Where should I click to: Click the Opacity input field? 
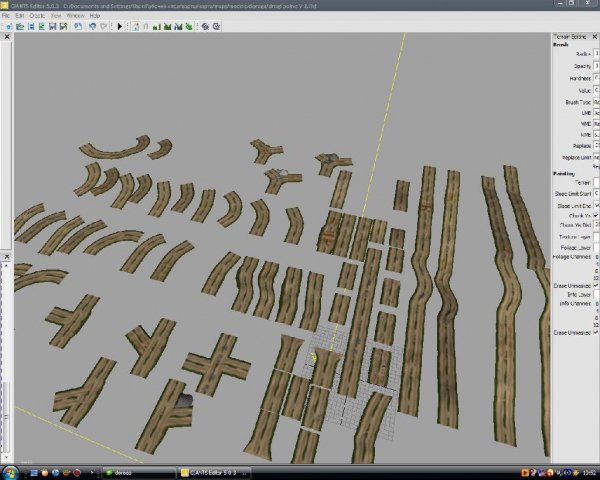click(x=596, y=66)
